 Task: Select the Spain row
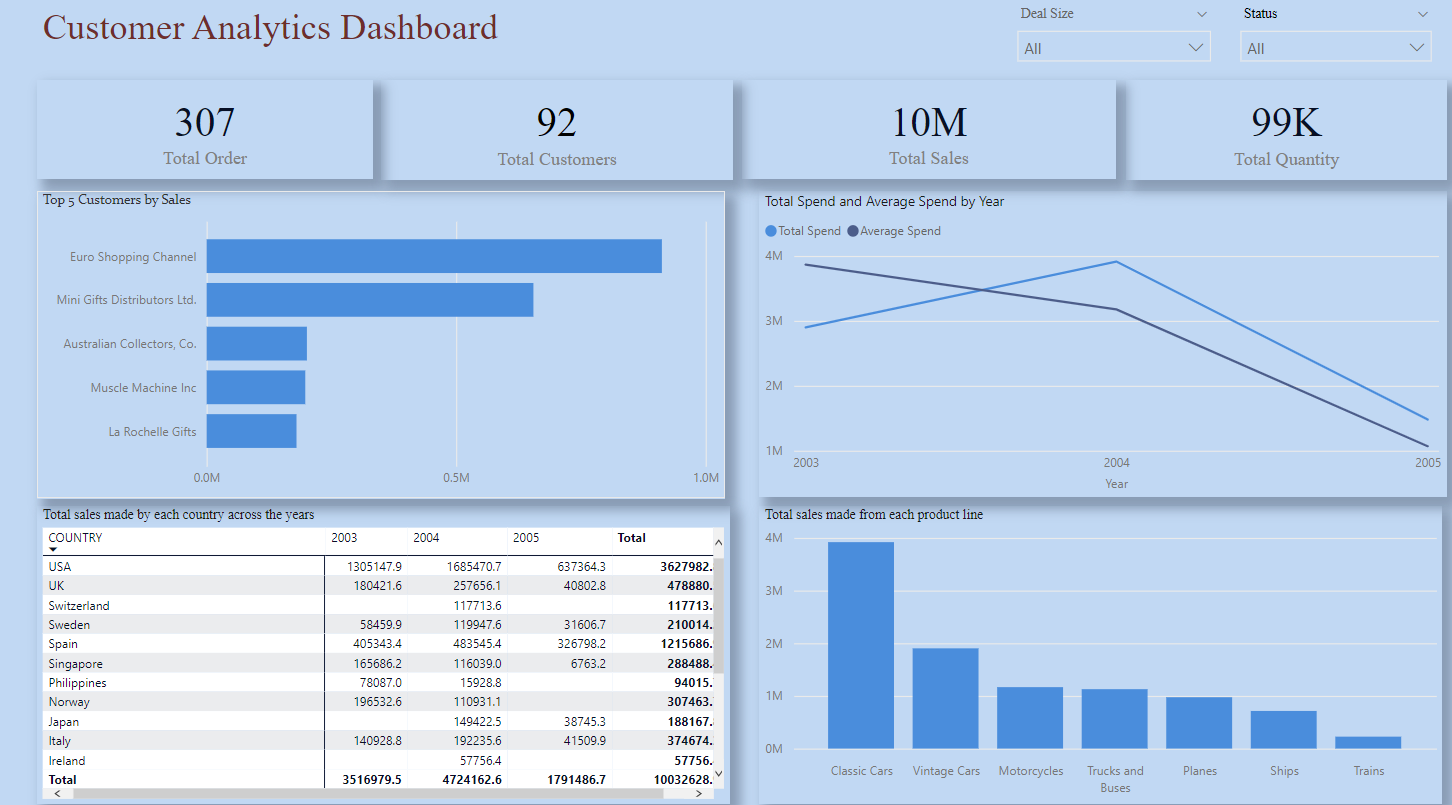click(378, 644)
